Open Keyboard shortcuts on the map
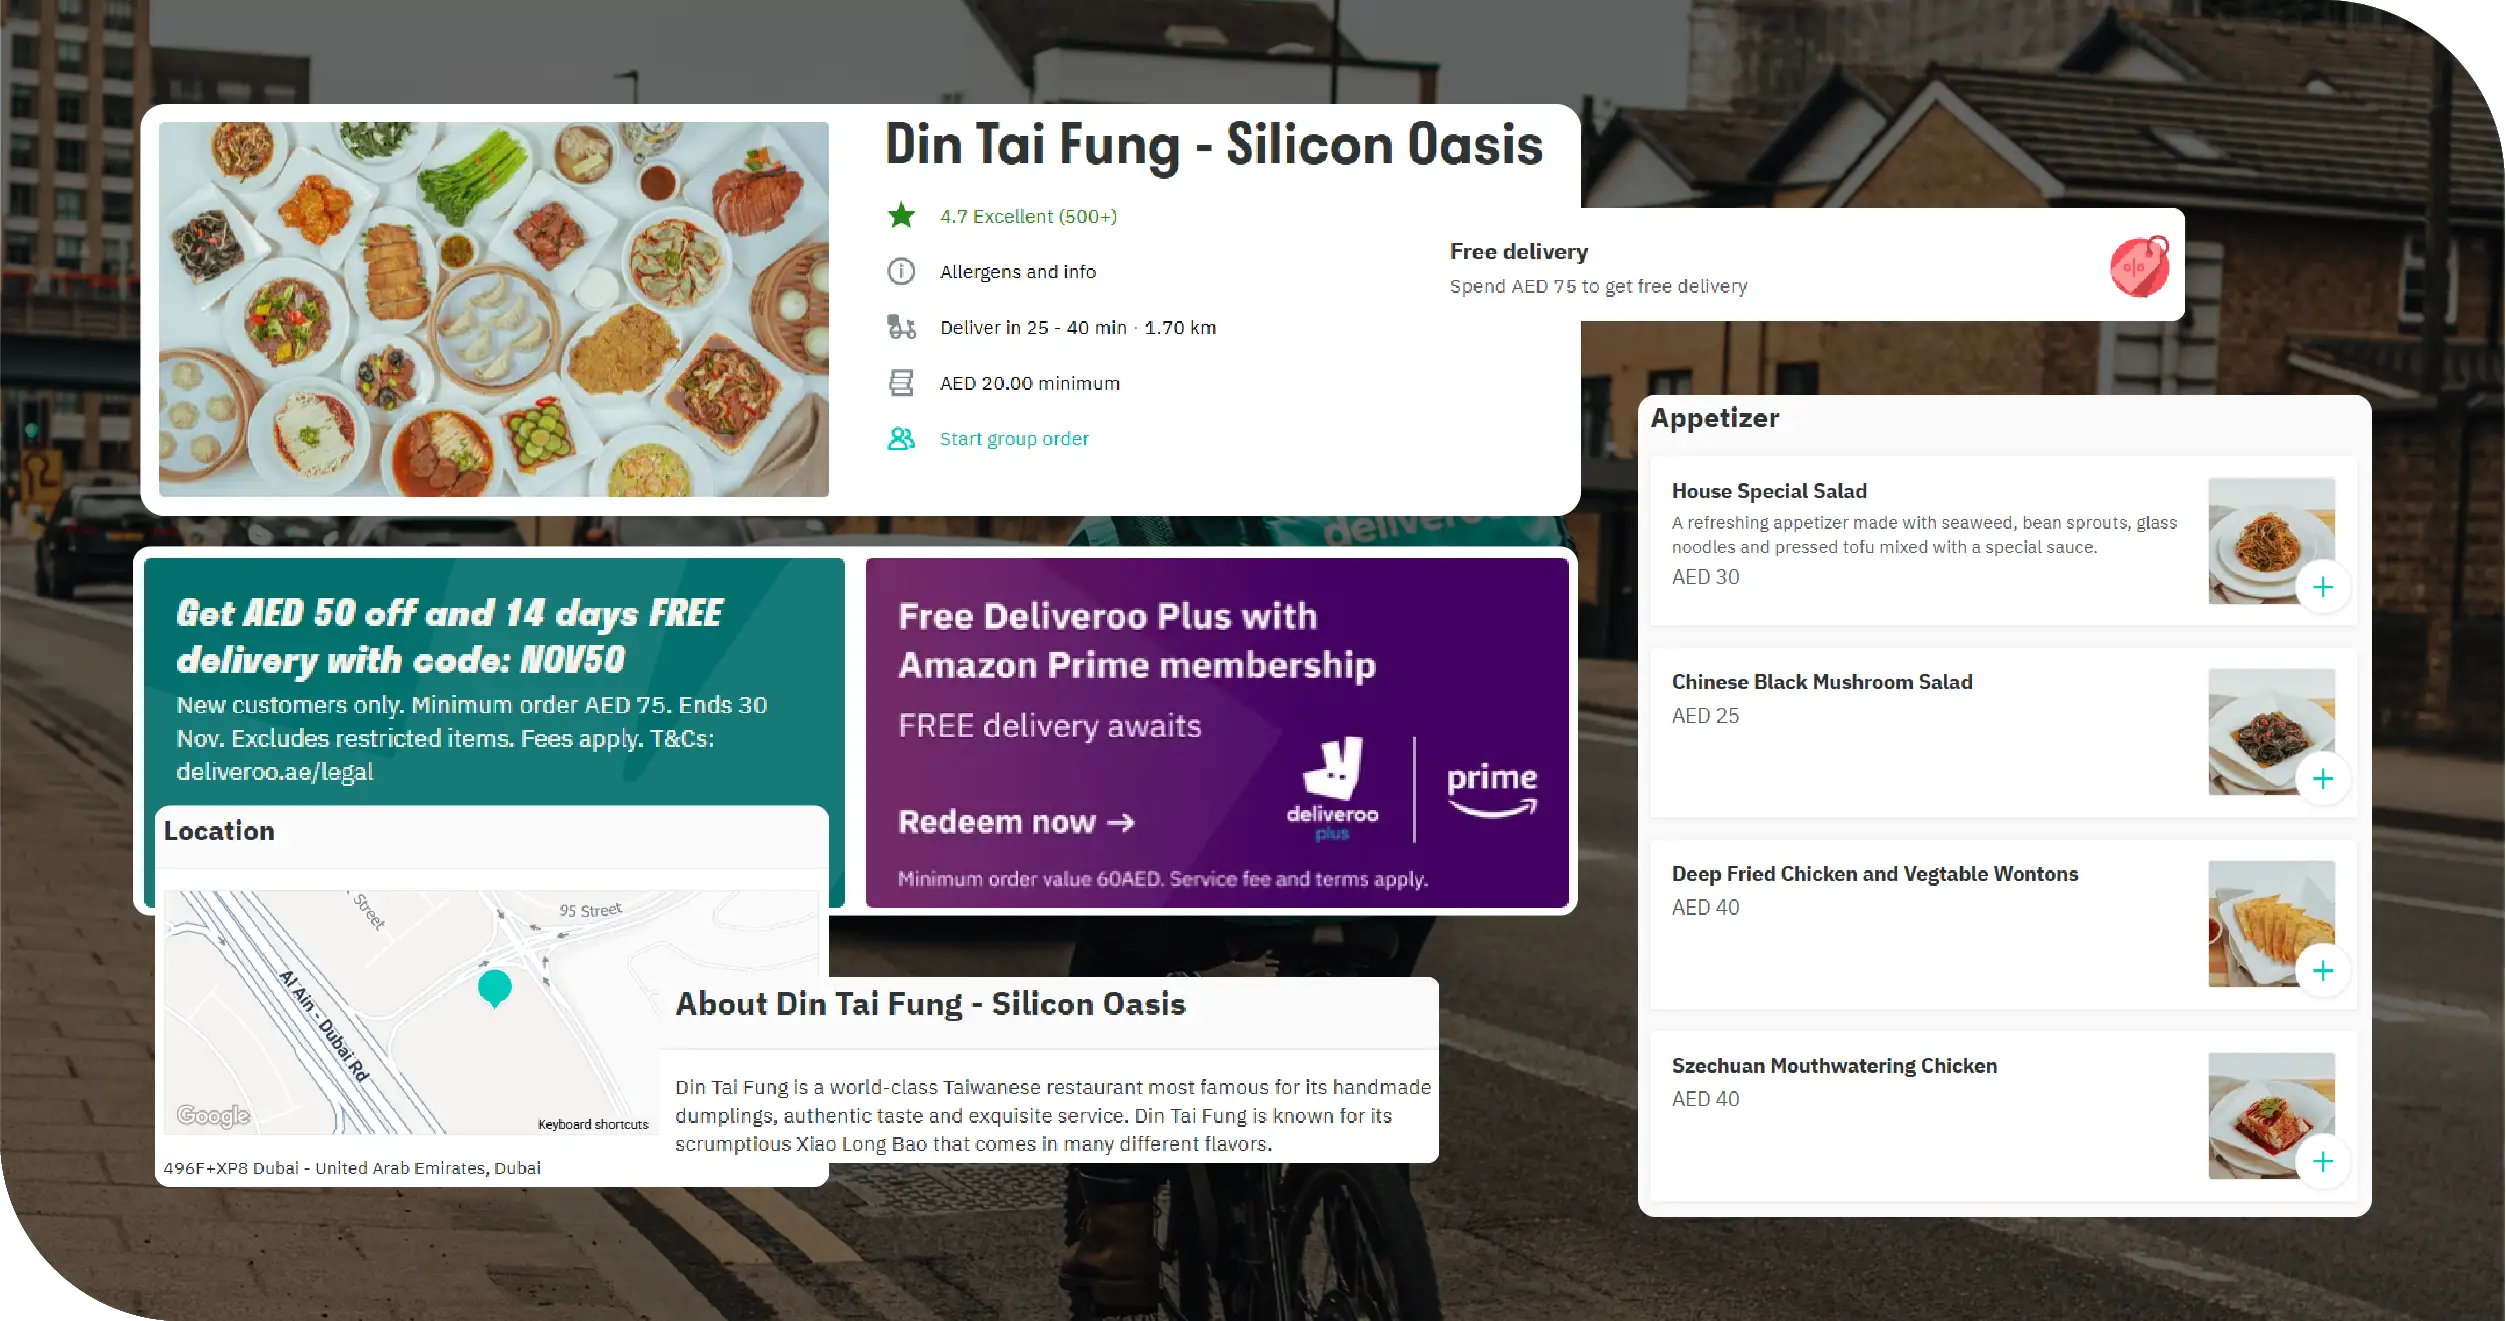The width and height of the screenshot is (2506, 1321). pos(593,1123)
